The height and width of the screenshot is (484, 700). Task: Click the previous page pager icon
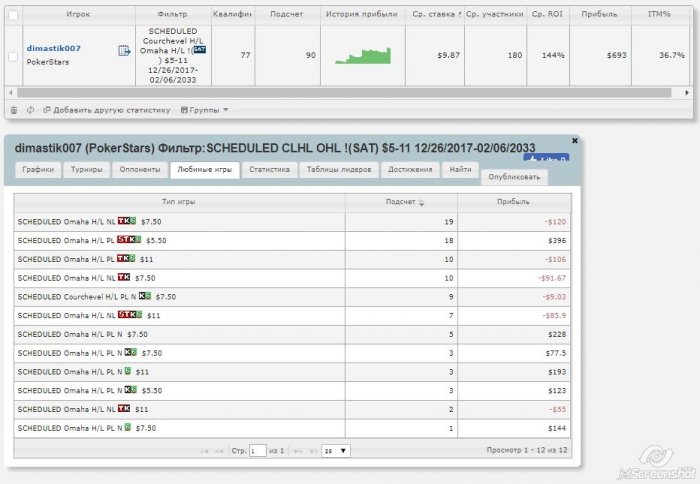coord(219,451)
